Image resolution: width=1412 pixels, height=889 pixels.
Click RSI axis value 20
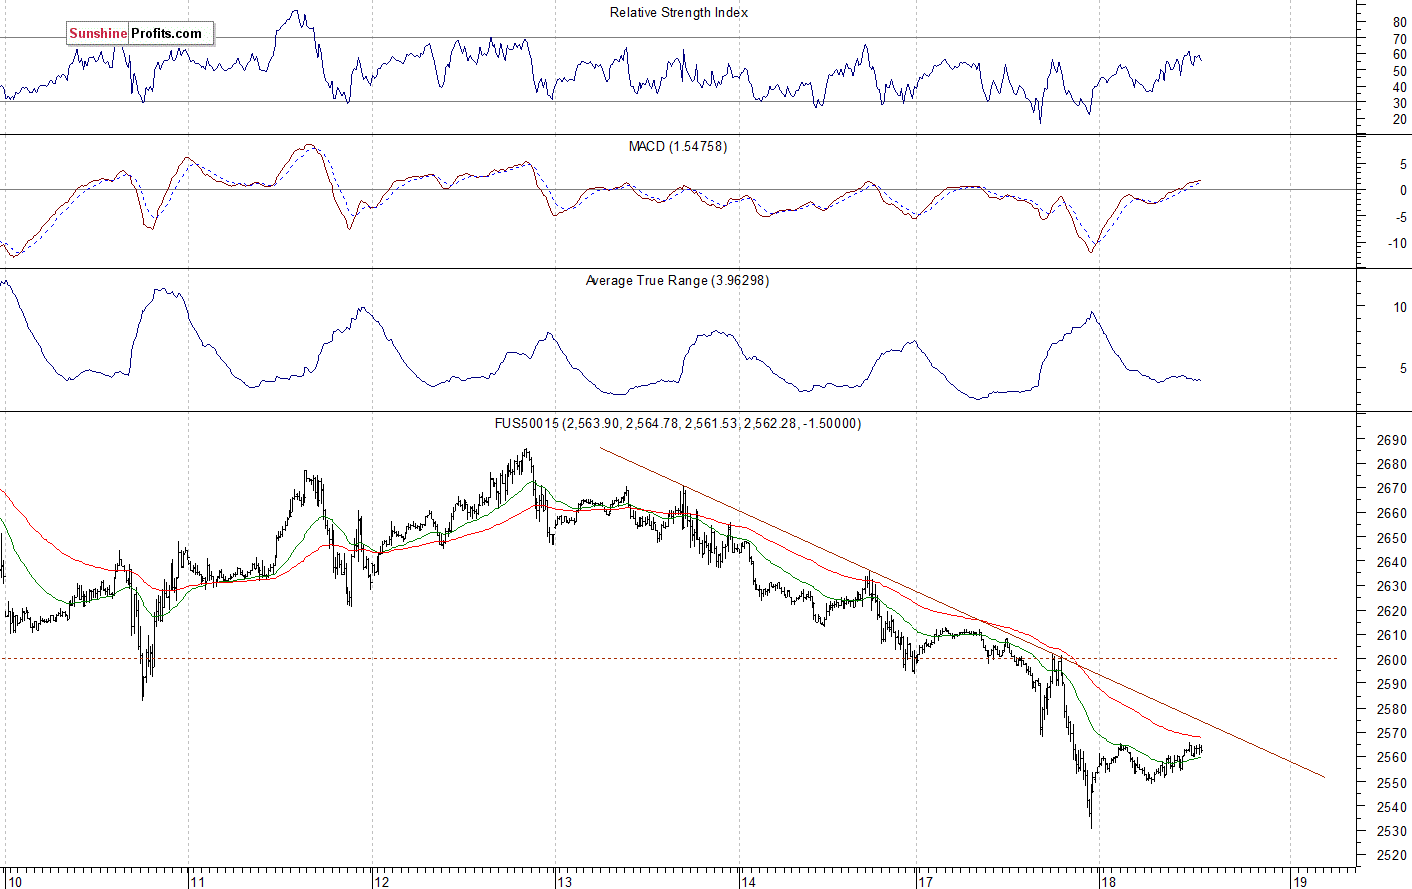1399,120
